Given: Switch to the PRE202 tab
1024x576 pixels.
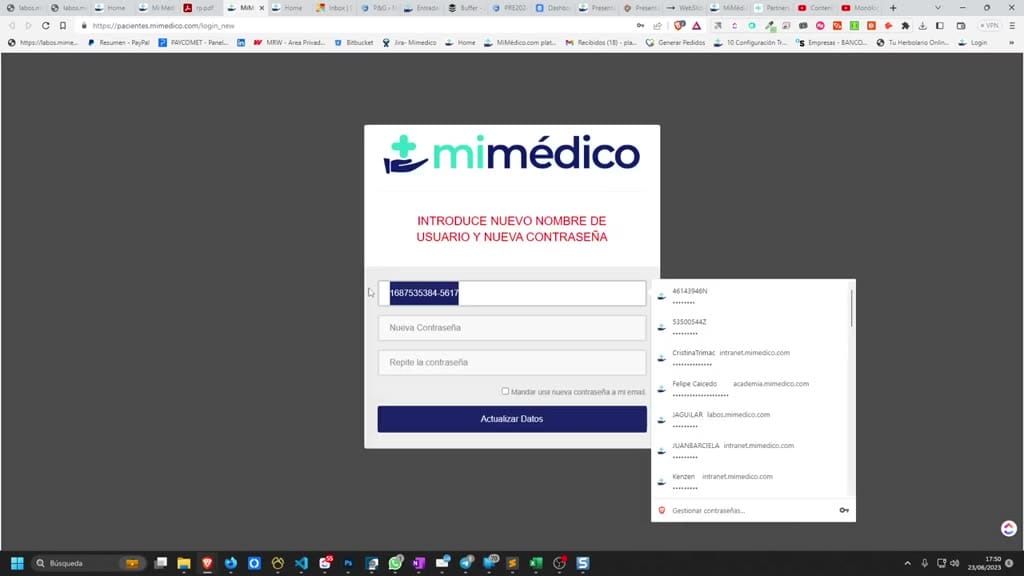Looking at the screenshot, I should [x=509, y=8].
